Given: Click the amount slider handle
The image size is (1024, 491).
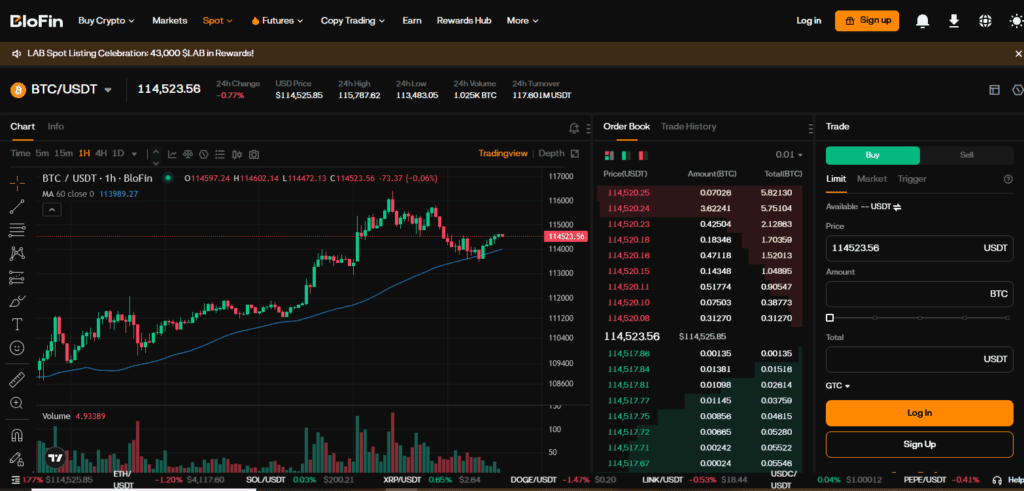Looking at the screenshot, I should coord(829,318).
